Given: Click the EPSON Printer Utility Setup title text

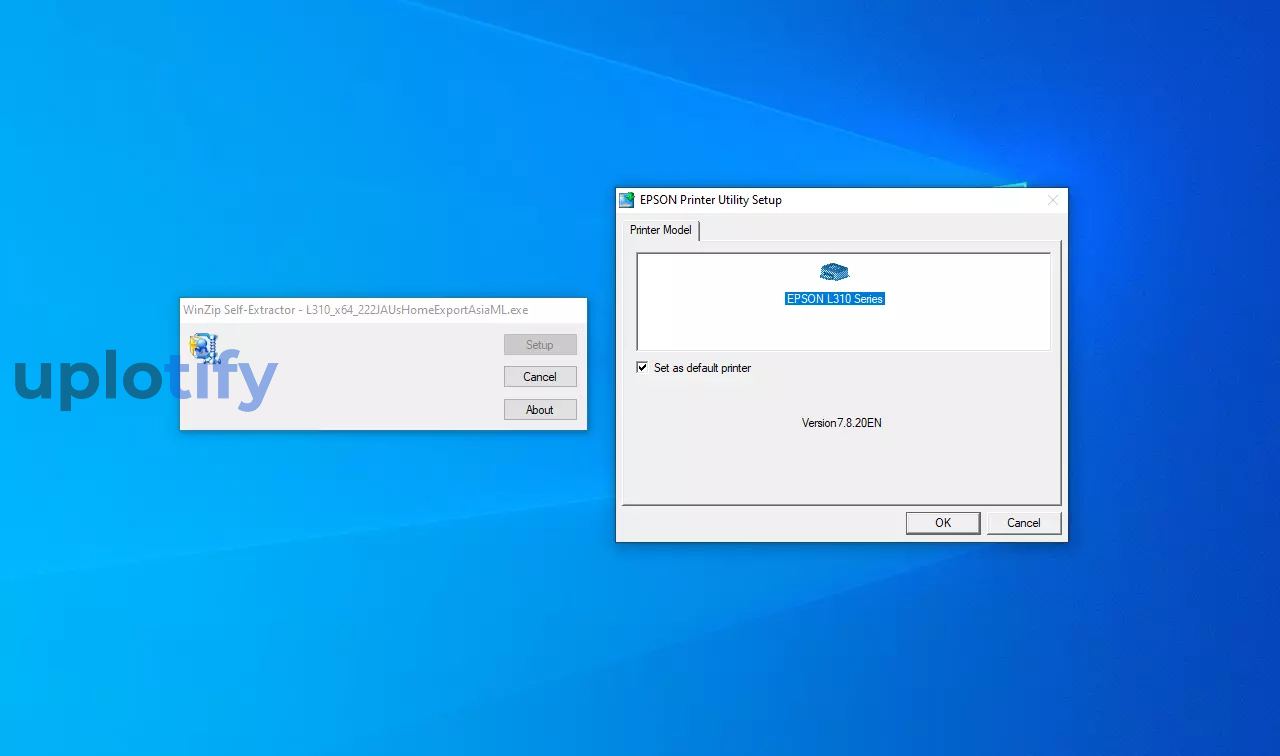Looking at the screenshot, I should coord(711,200).
